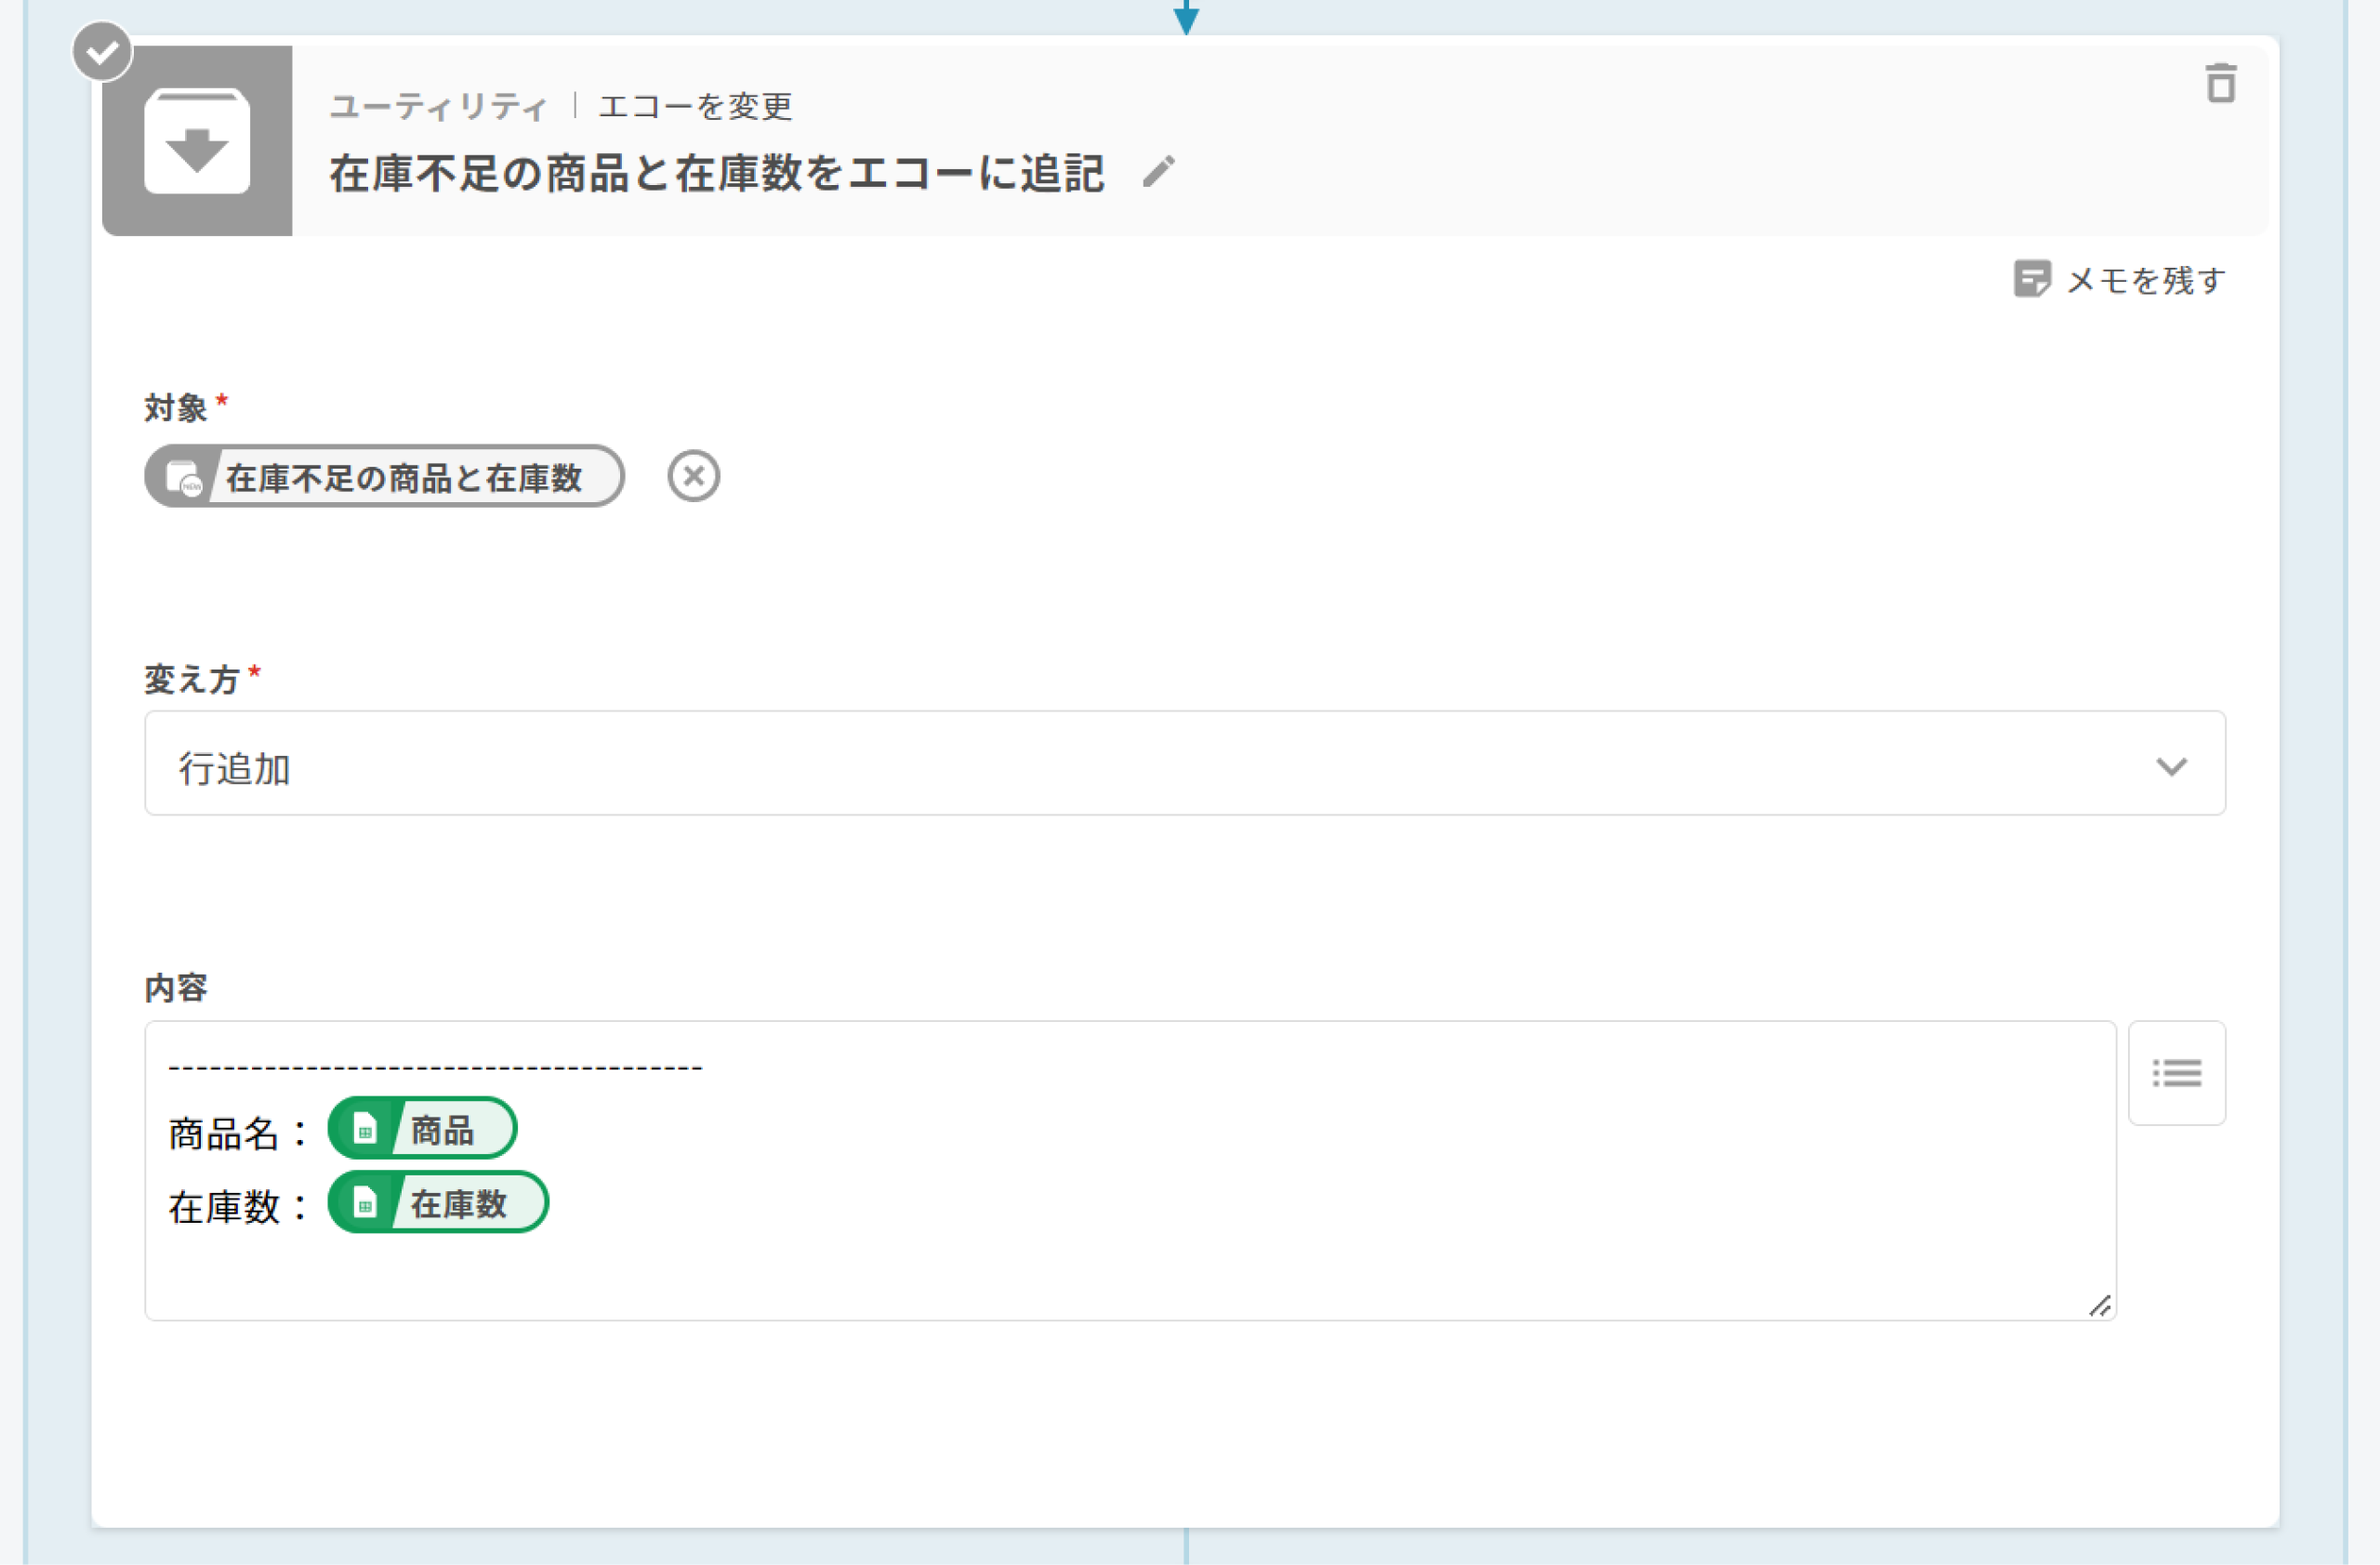This screenshot has width=2380, height=1565.
Task: Click the gray archive download step icon
Action: click(x=197, y=141)
